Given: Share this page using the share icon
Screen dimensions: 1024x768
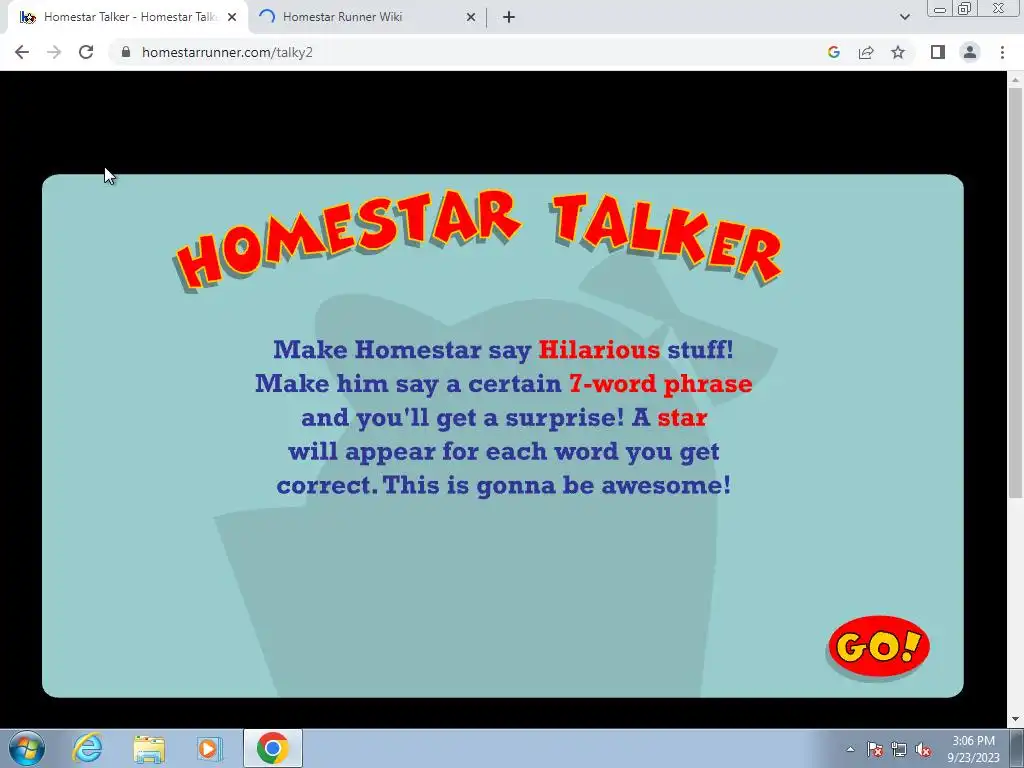Looking at the screenshot, I should [x=866, y=52].
